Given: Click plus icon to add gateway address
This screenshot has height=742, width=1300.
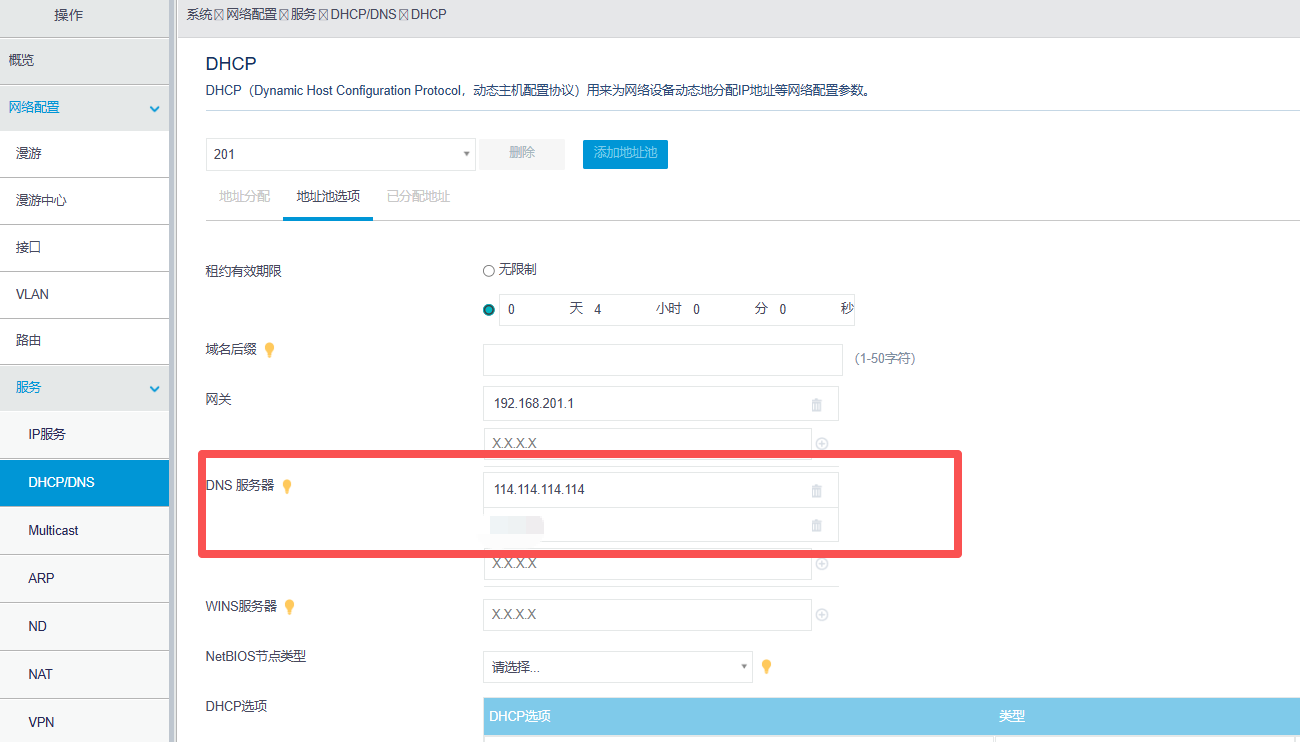Looking at the screenshot, I should [822, 443].
